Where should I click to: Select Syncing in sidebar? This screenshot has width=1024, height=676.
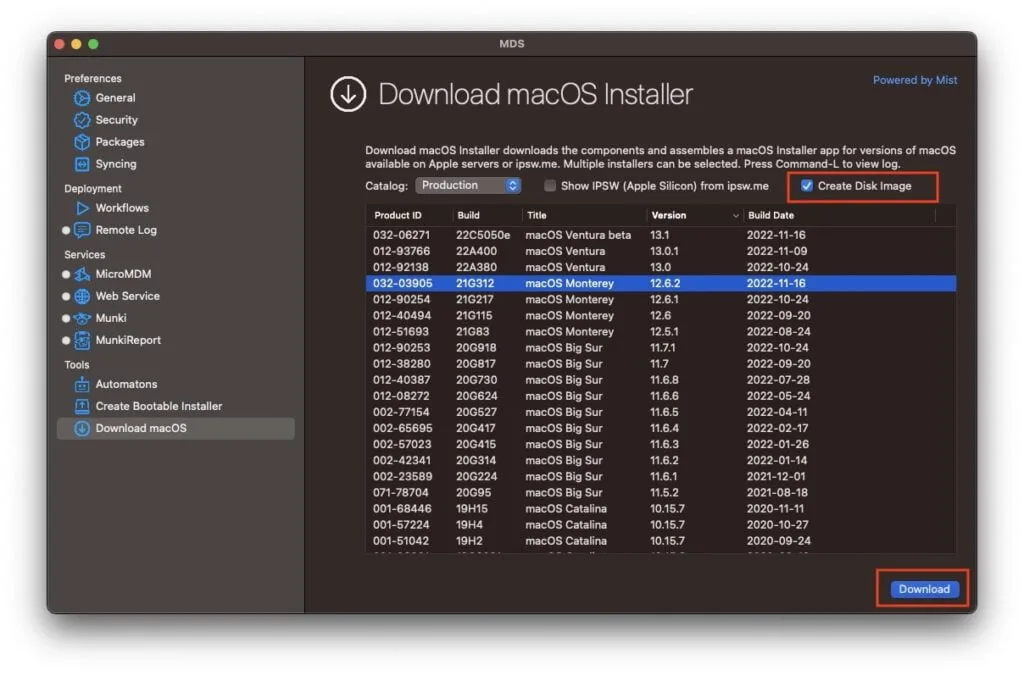(116, 164)
